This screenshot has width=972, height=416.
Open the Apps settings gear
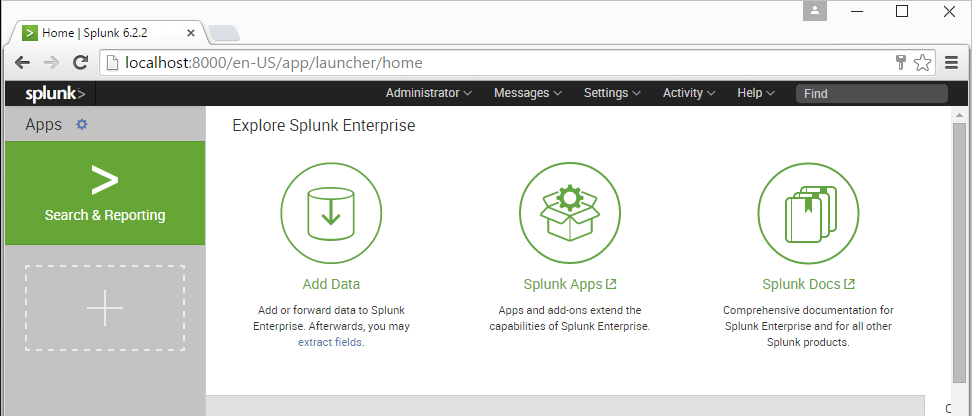[x=82, y=125]
